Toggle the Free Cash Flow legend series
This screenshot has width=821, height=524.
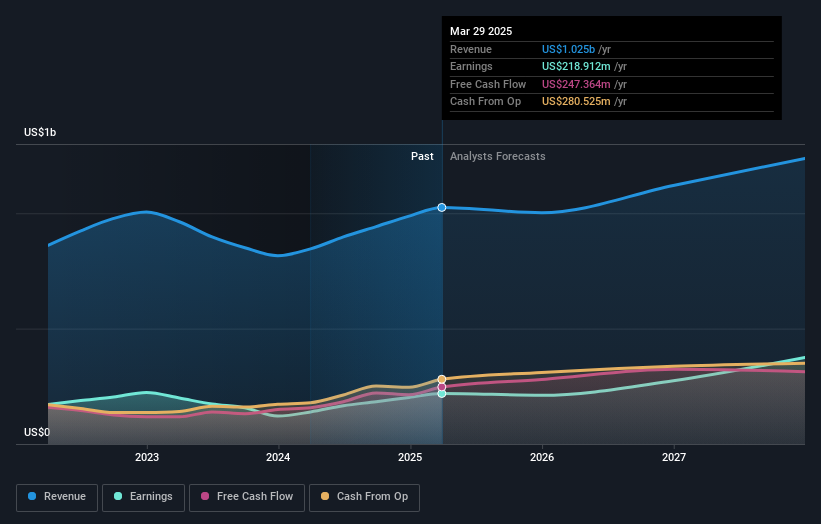(x=247, y=497)
